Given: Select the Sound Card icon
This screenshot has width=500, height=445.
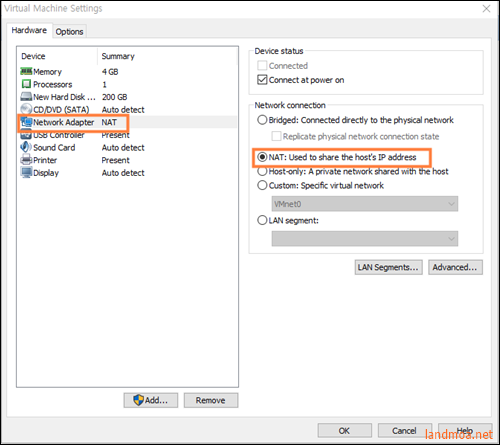Looking at the screenshot, I should 26,147.
